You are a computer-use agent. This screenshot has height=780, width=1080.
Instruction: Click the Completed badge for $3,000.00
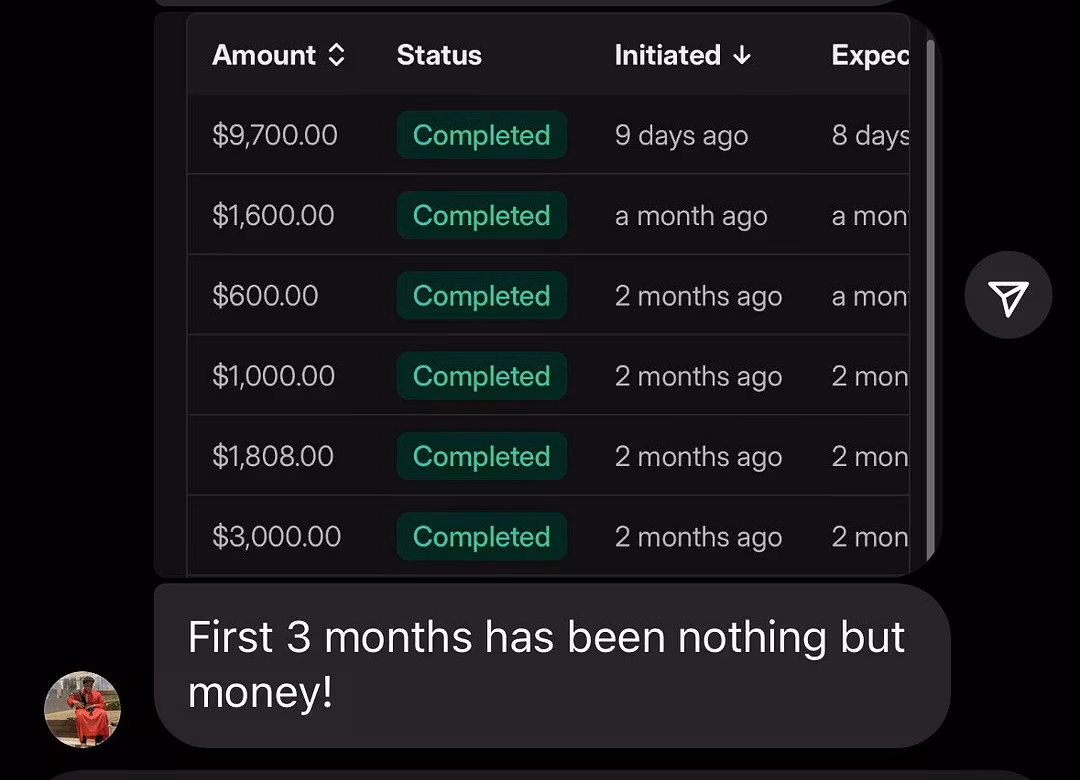[x=481, y=537]
